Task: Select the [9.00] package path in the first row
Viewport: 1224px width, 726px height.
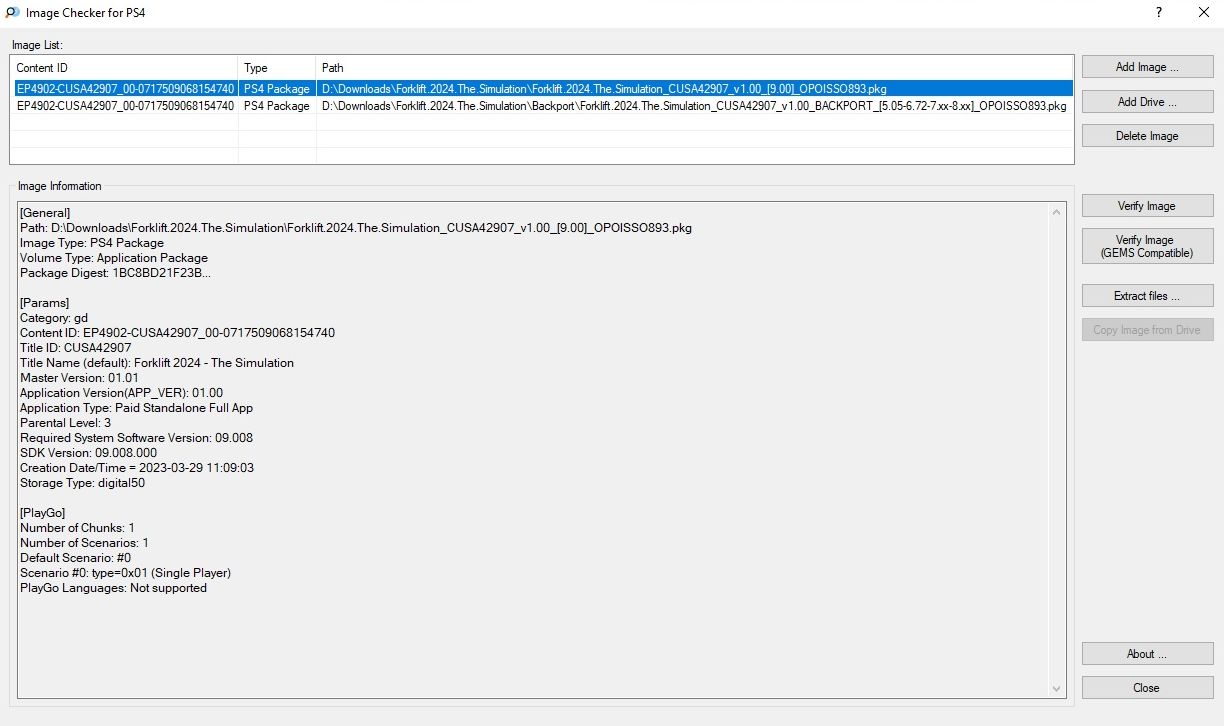Action: coord(604,89)
